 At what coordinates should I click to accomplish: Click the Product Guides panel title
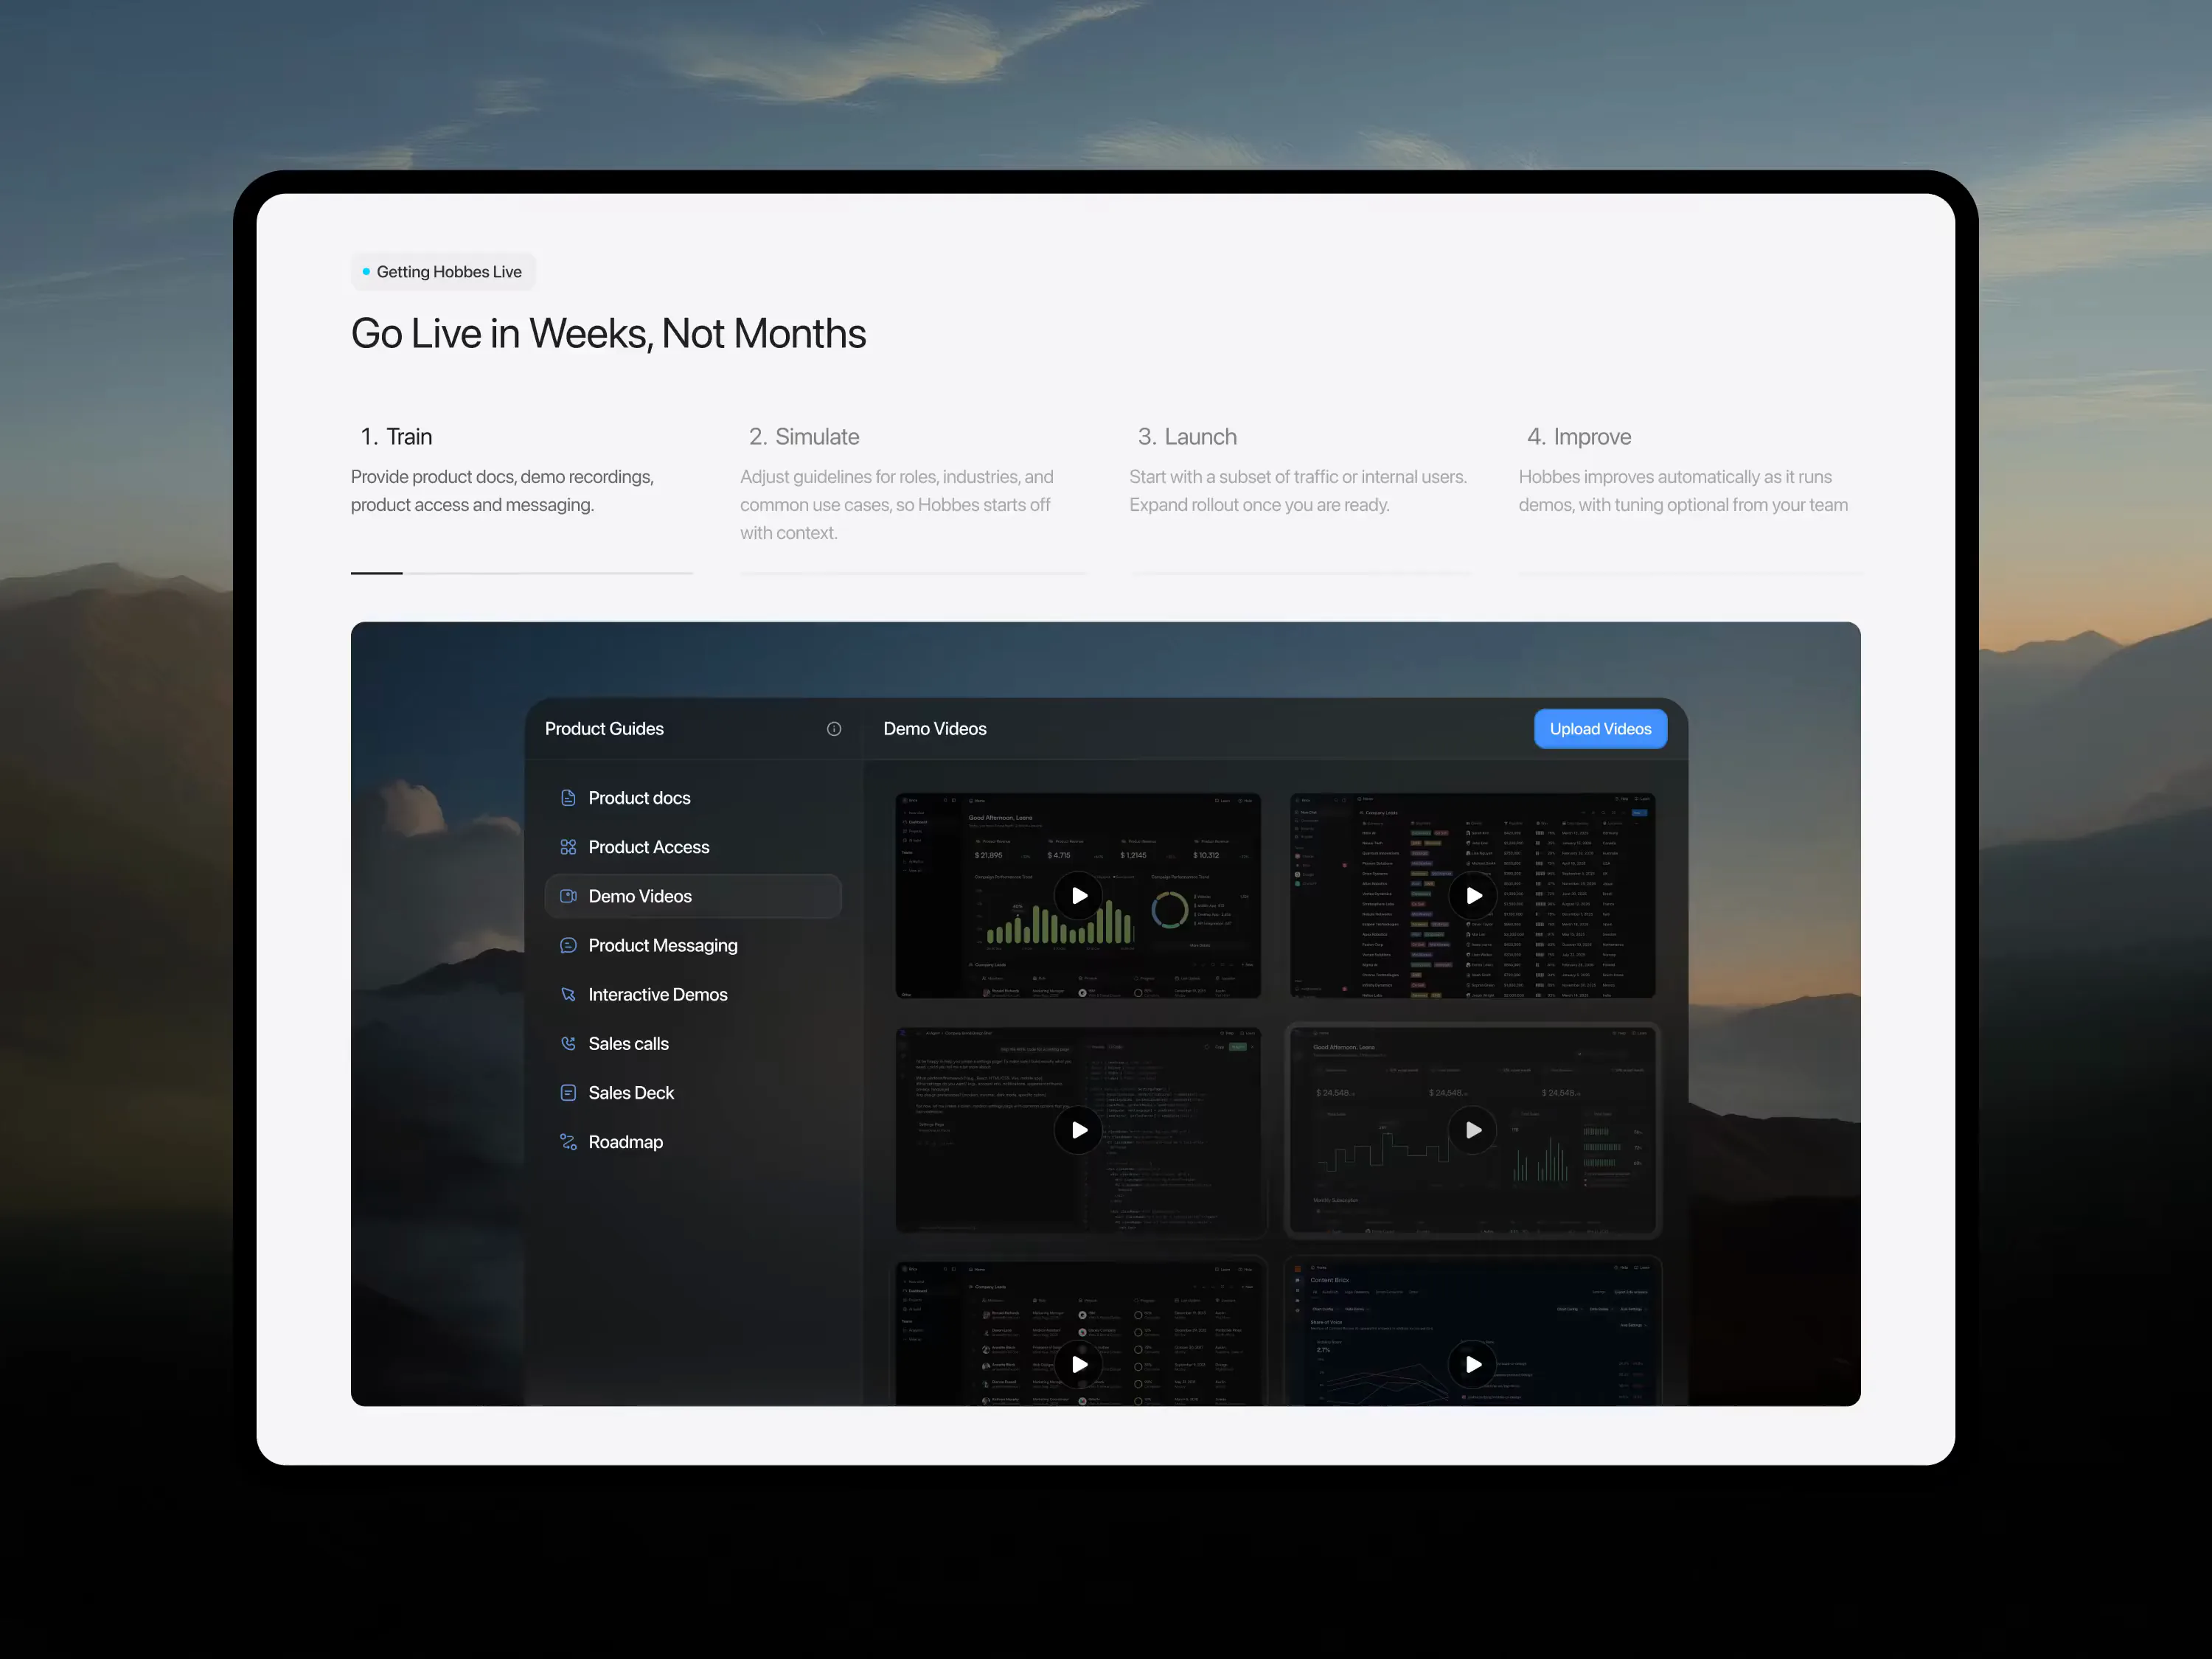[604, 729]
